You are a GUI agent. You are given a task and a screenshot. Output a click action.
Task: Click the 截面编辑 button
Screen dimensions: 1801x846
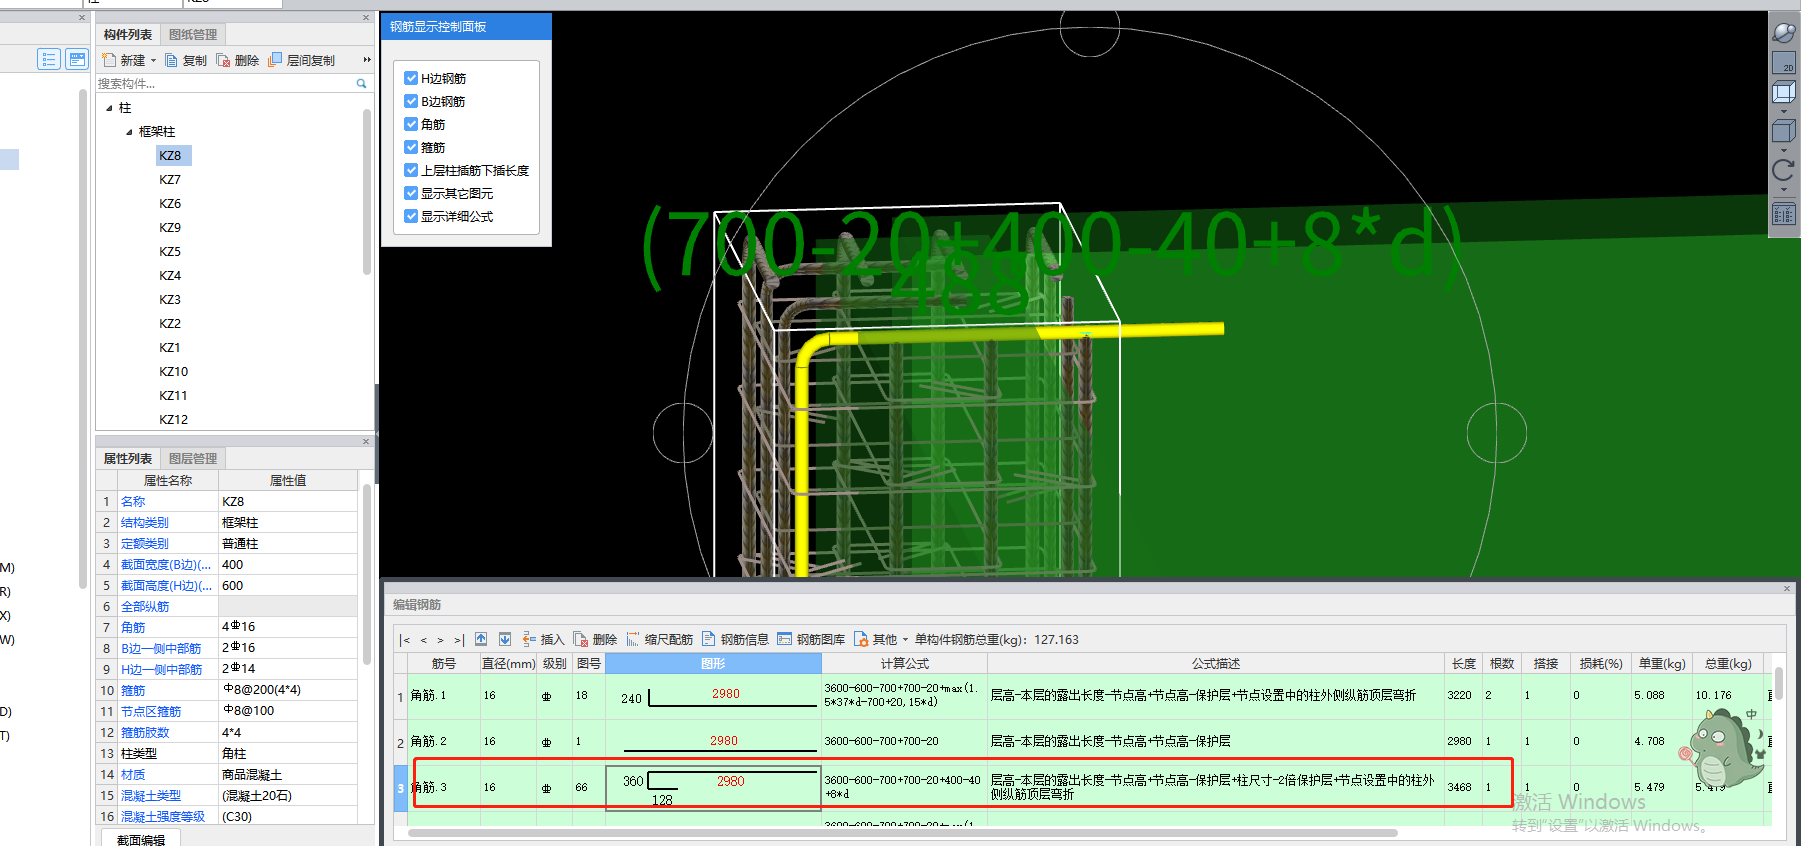point(141,840)
